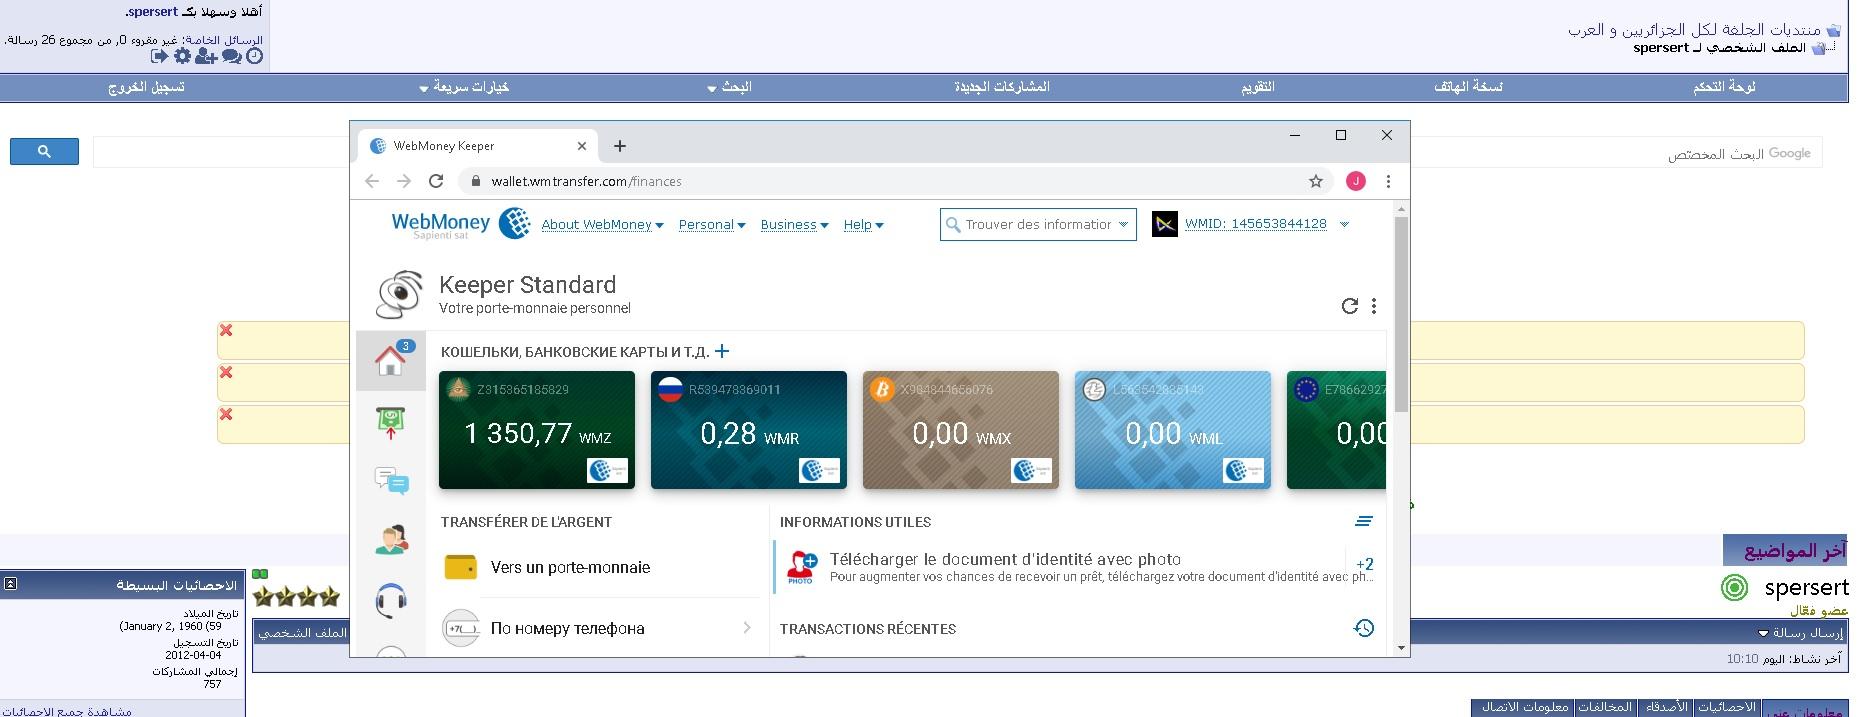The image size is (1870, 717).
Task: Collapse the الاحصائيات البسيطة panel
Action: pyautogui.click(x=10, y=584)
